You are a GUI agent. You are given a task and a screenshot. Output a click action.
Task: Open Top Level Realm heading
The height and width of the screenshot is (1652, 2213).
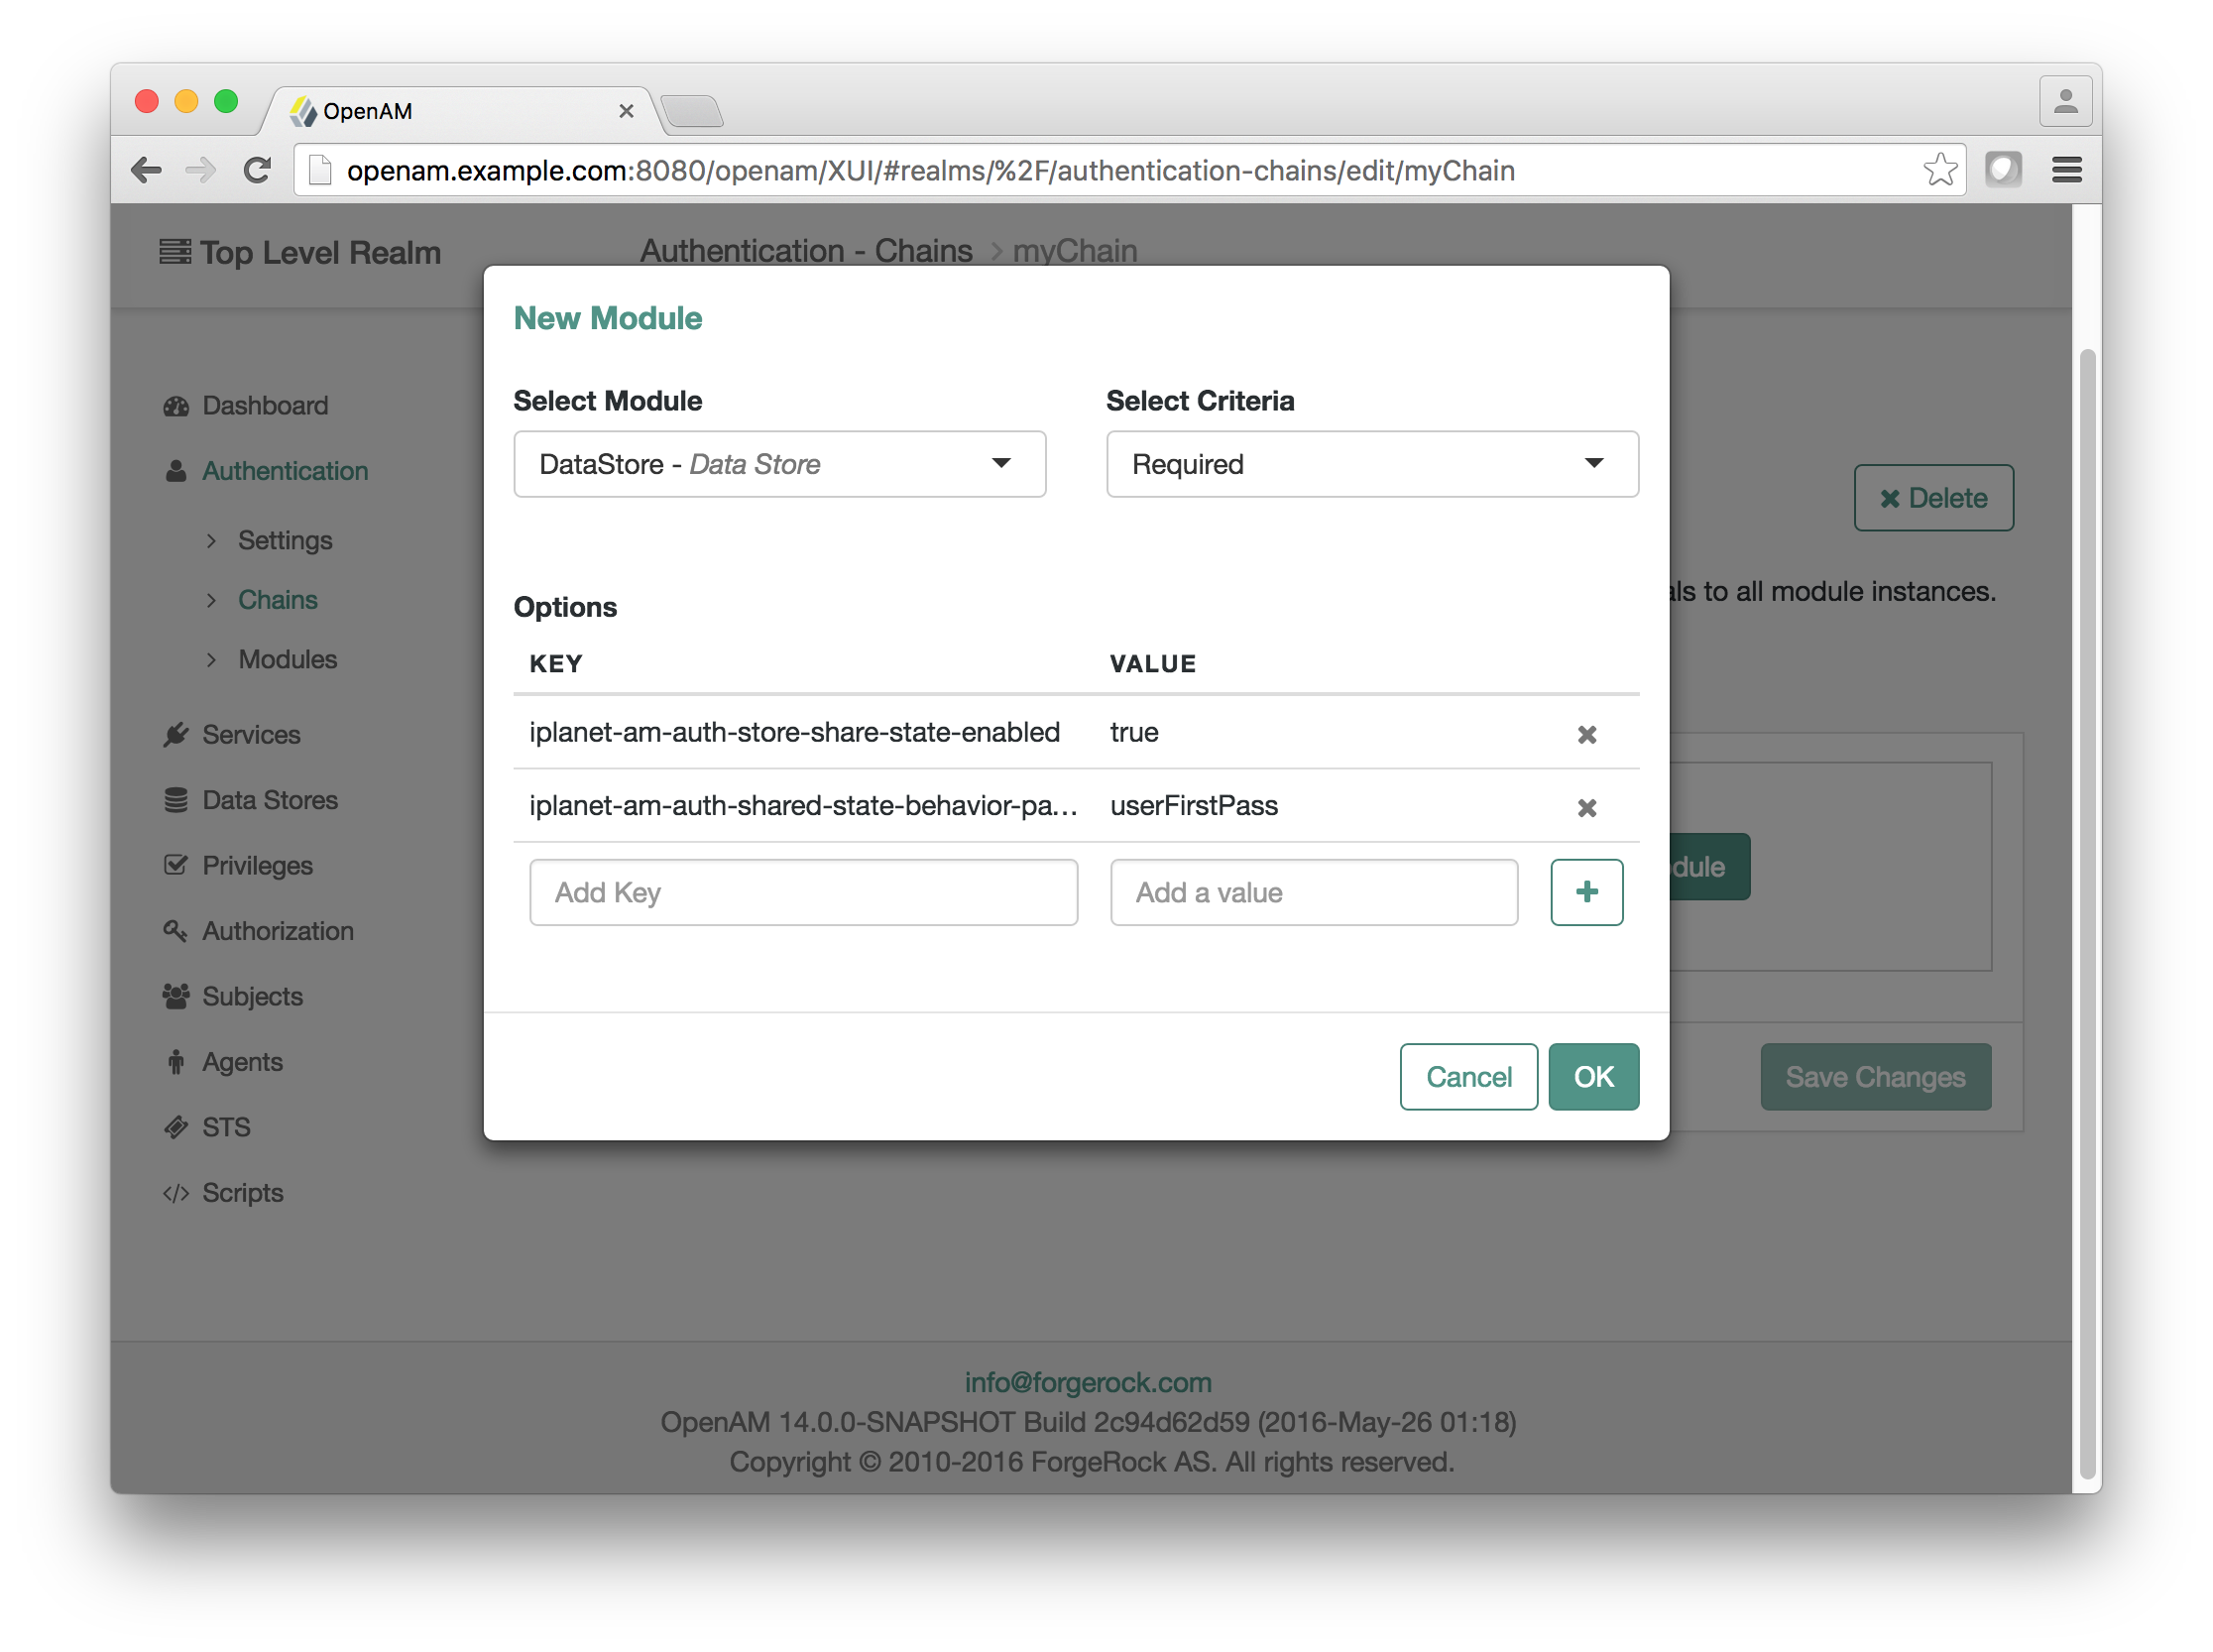tap(320, 253)
